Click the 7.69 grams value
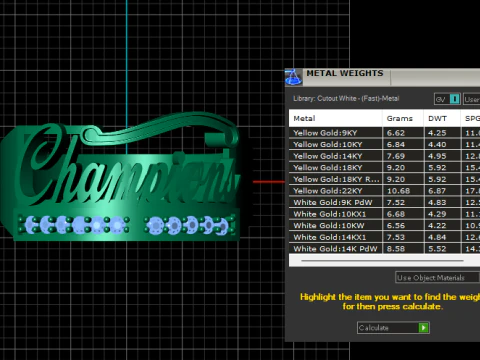 tap(396, 156)
